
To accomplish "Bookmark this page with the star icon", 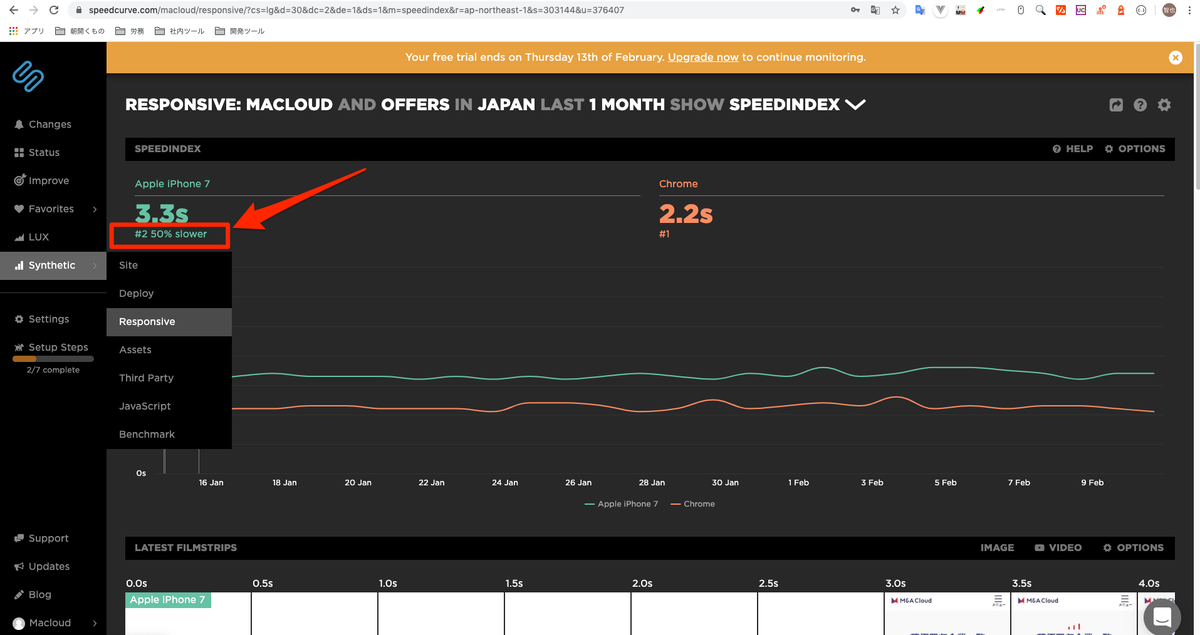I will [895, 10].
